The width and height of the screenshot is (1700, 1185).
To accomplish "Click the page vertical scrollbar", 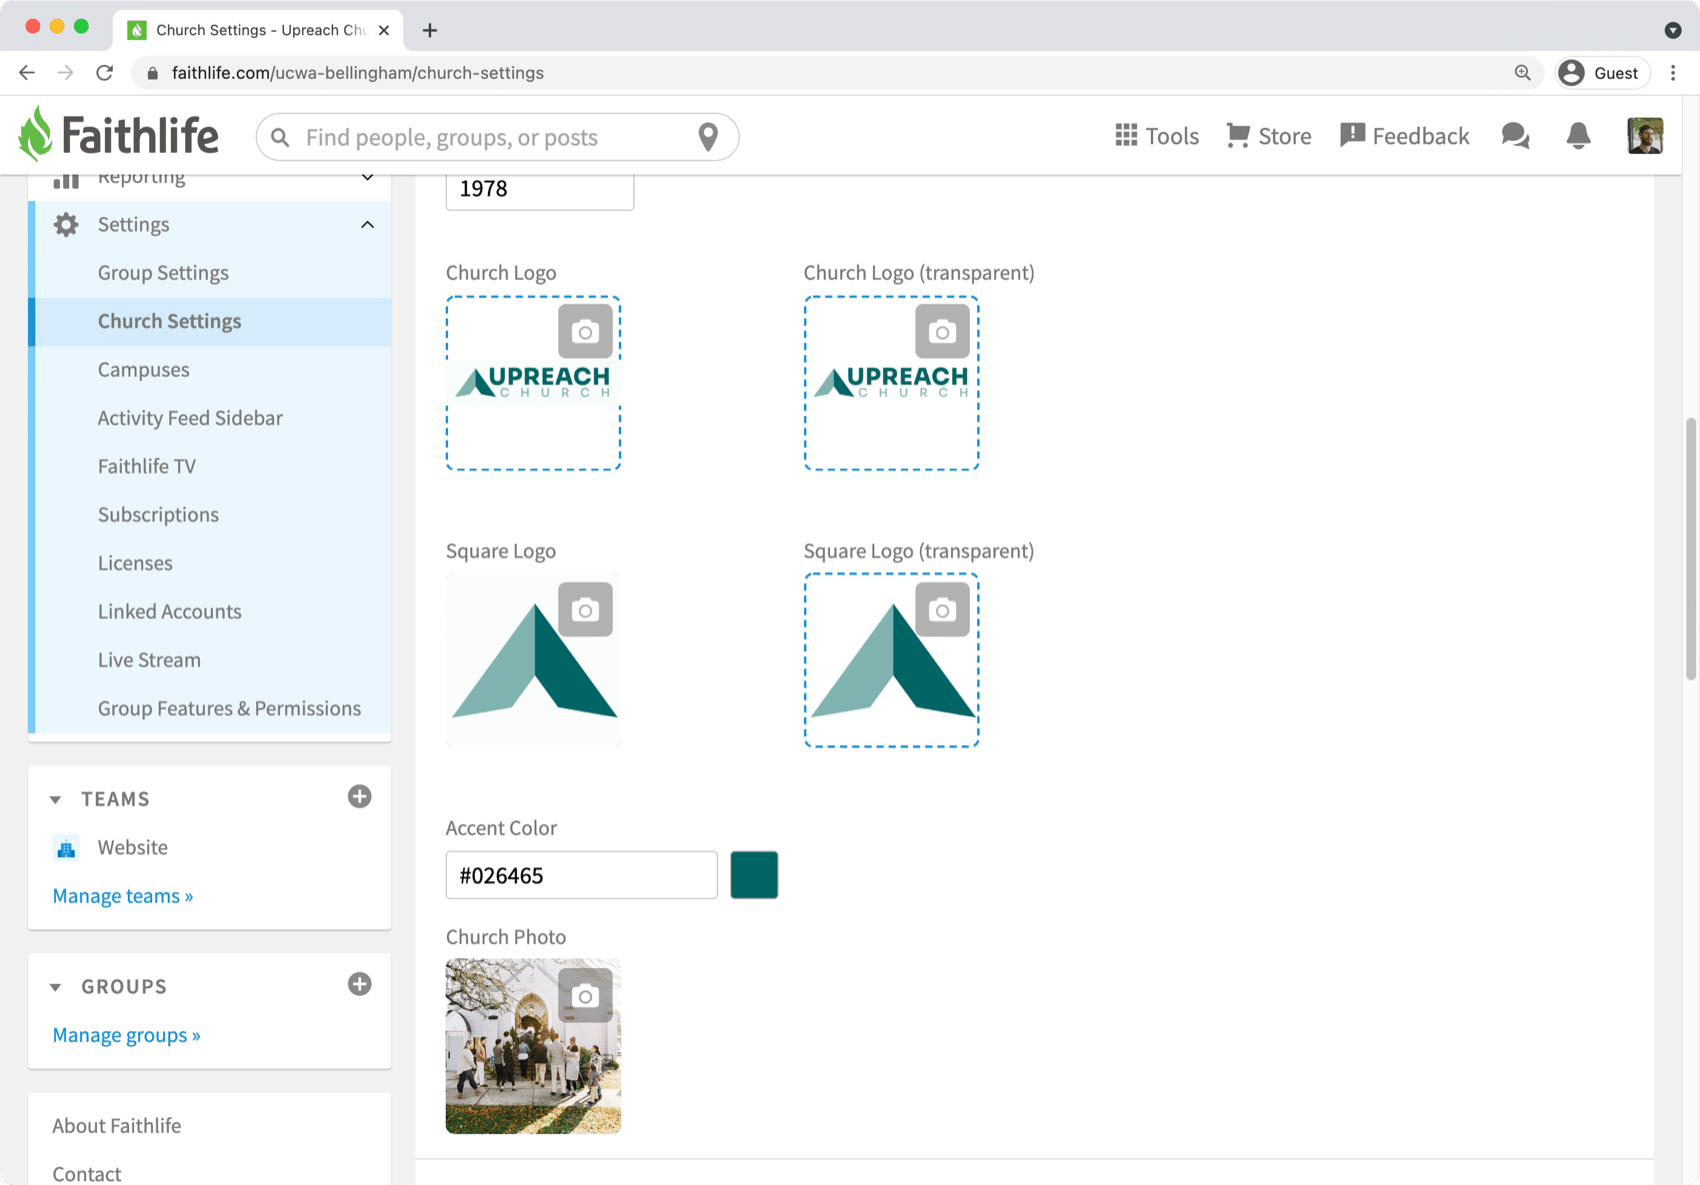I will [1691, 550].
